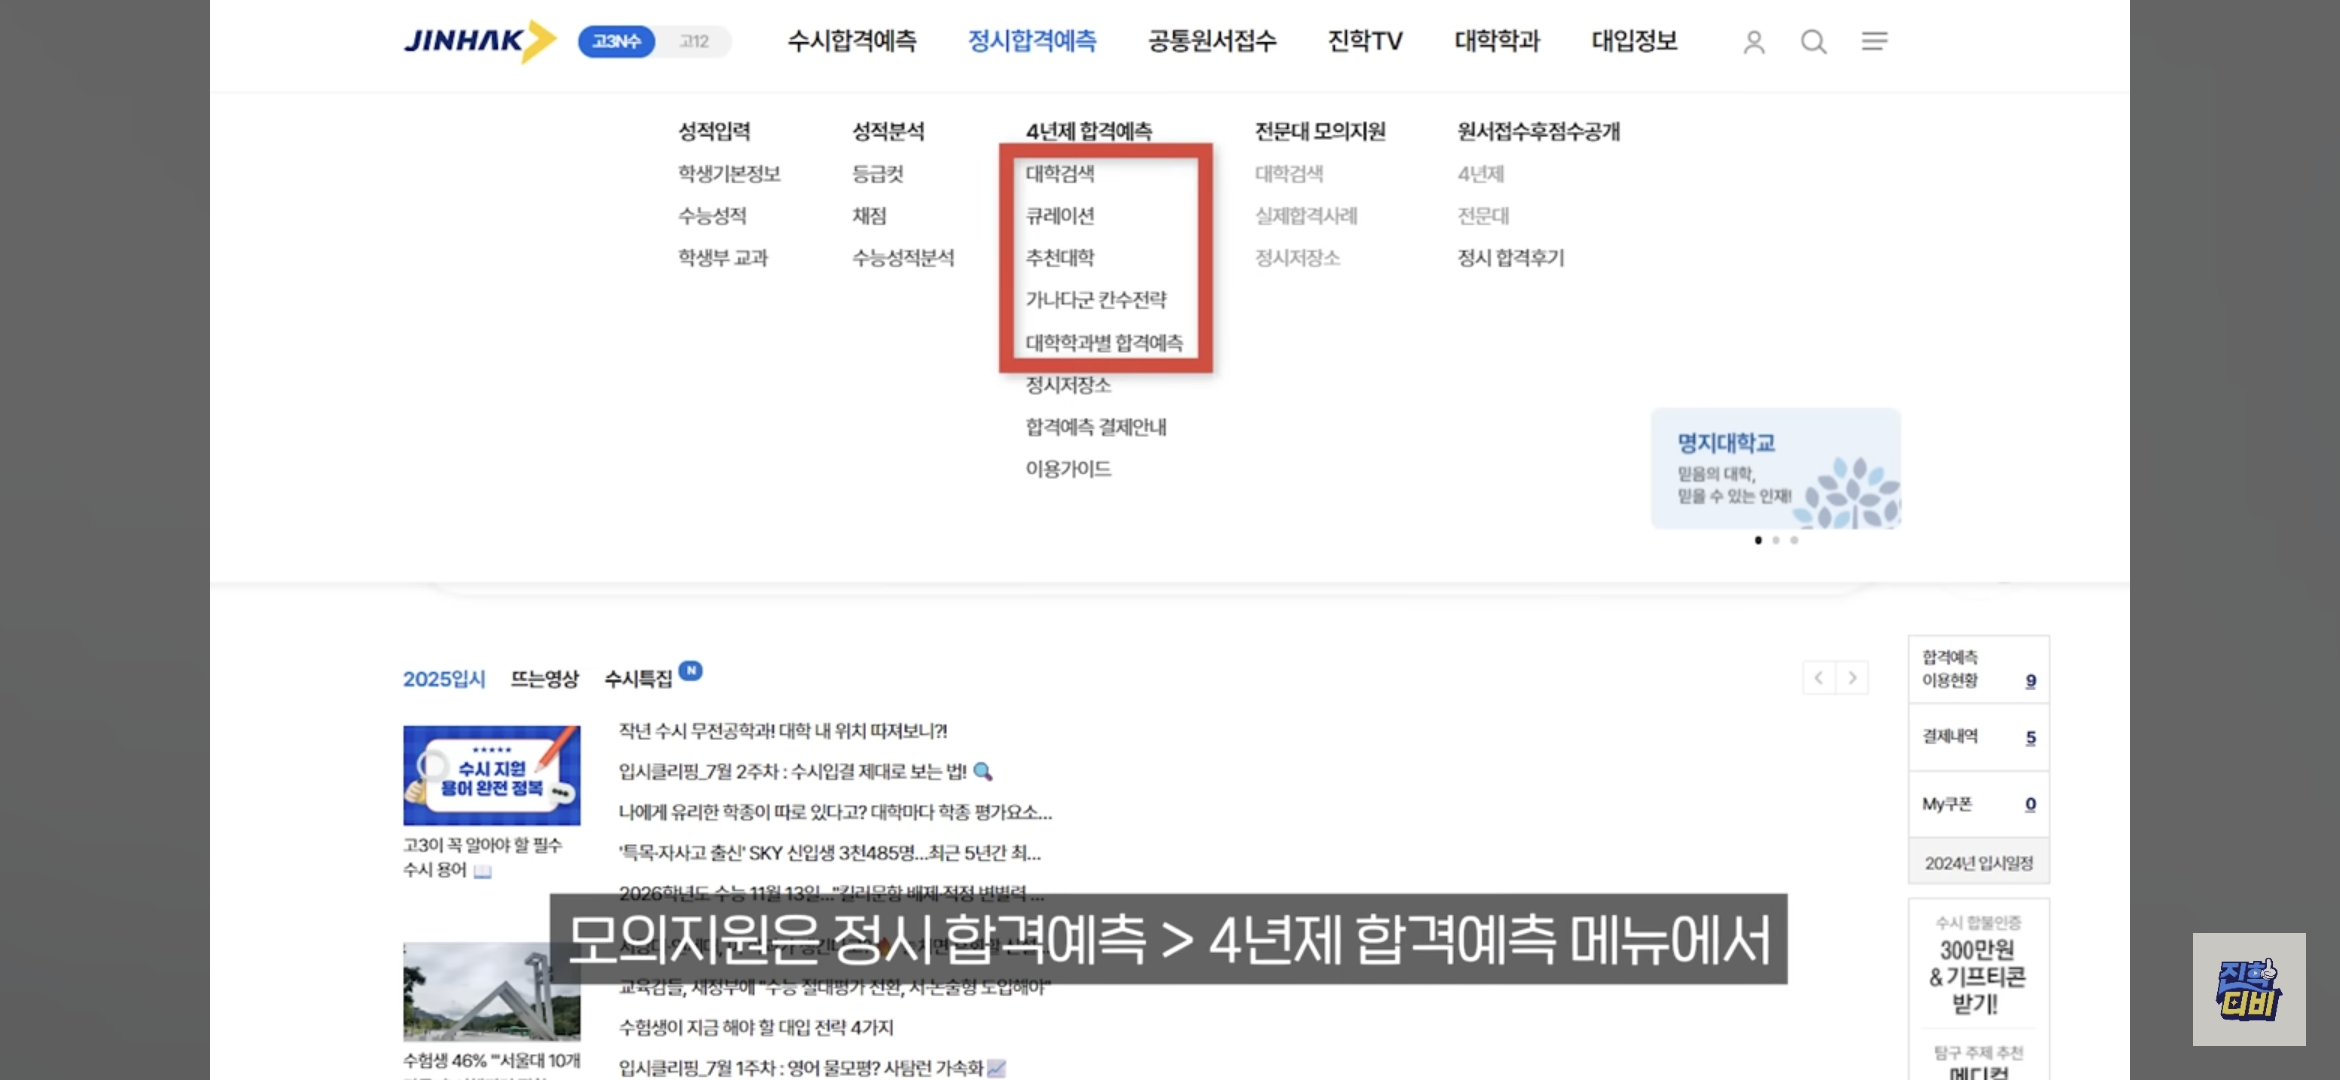Expand the 정시합격예측 top menu

pyautogui.click(x=1031, y=41)
